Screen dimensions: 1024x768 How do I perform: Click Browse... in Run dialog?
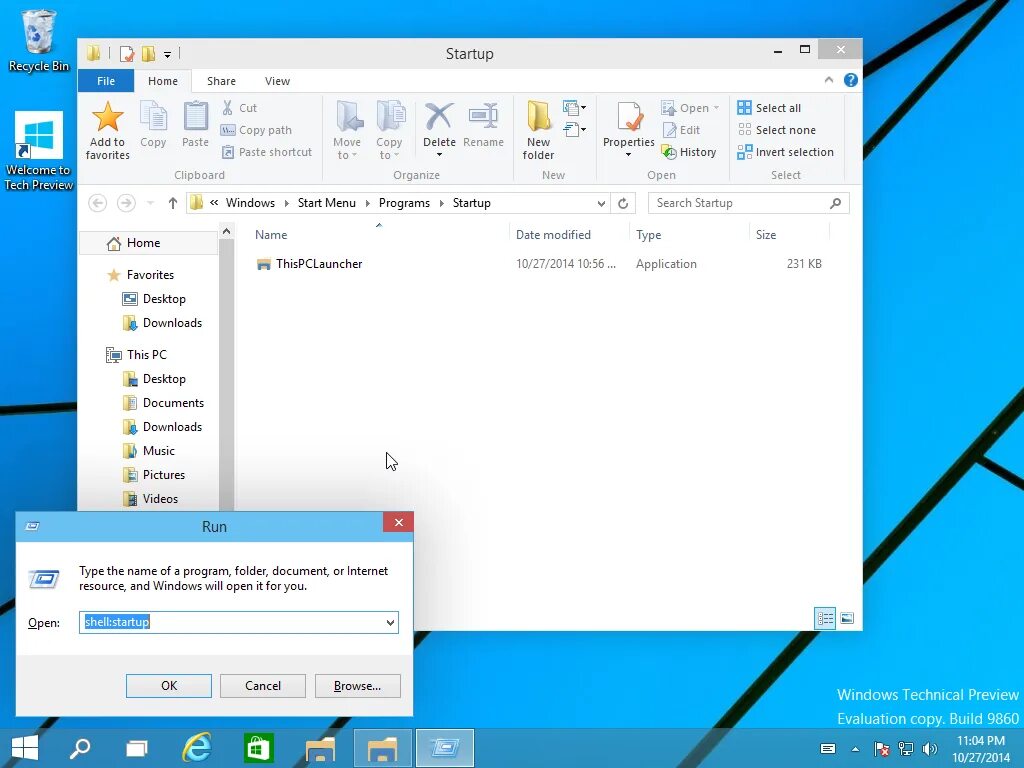[357, 686]
